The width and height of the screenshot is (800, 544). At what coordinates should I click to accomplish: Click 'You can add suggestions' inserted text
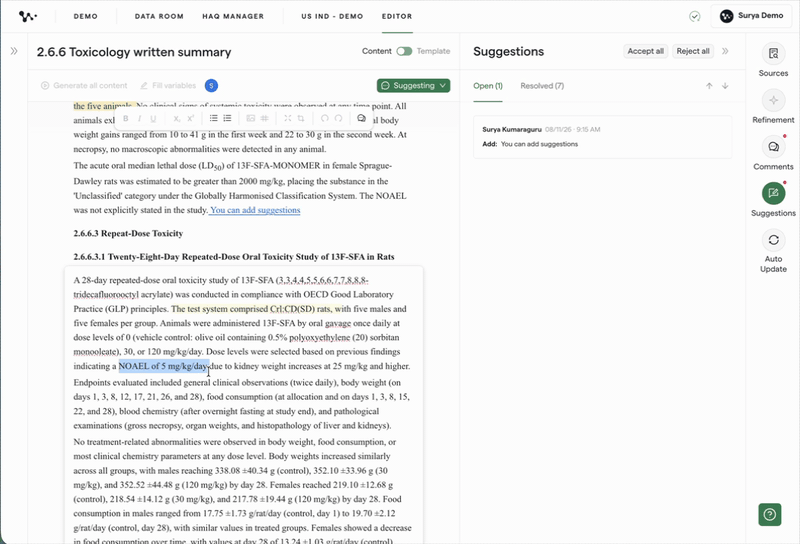coord(255,210)
